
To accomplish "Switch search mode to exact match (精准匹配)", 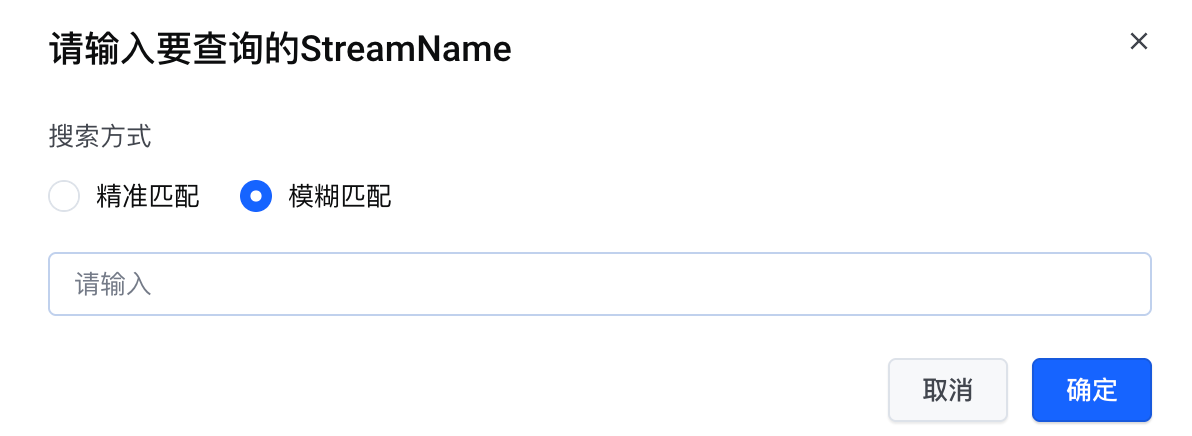I will point(64,197).
